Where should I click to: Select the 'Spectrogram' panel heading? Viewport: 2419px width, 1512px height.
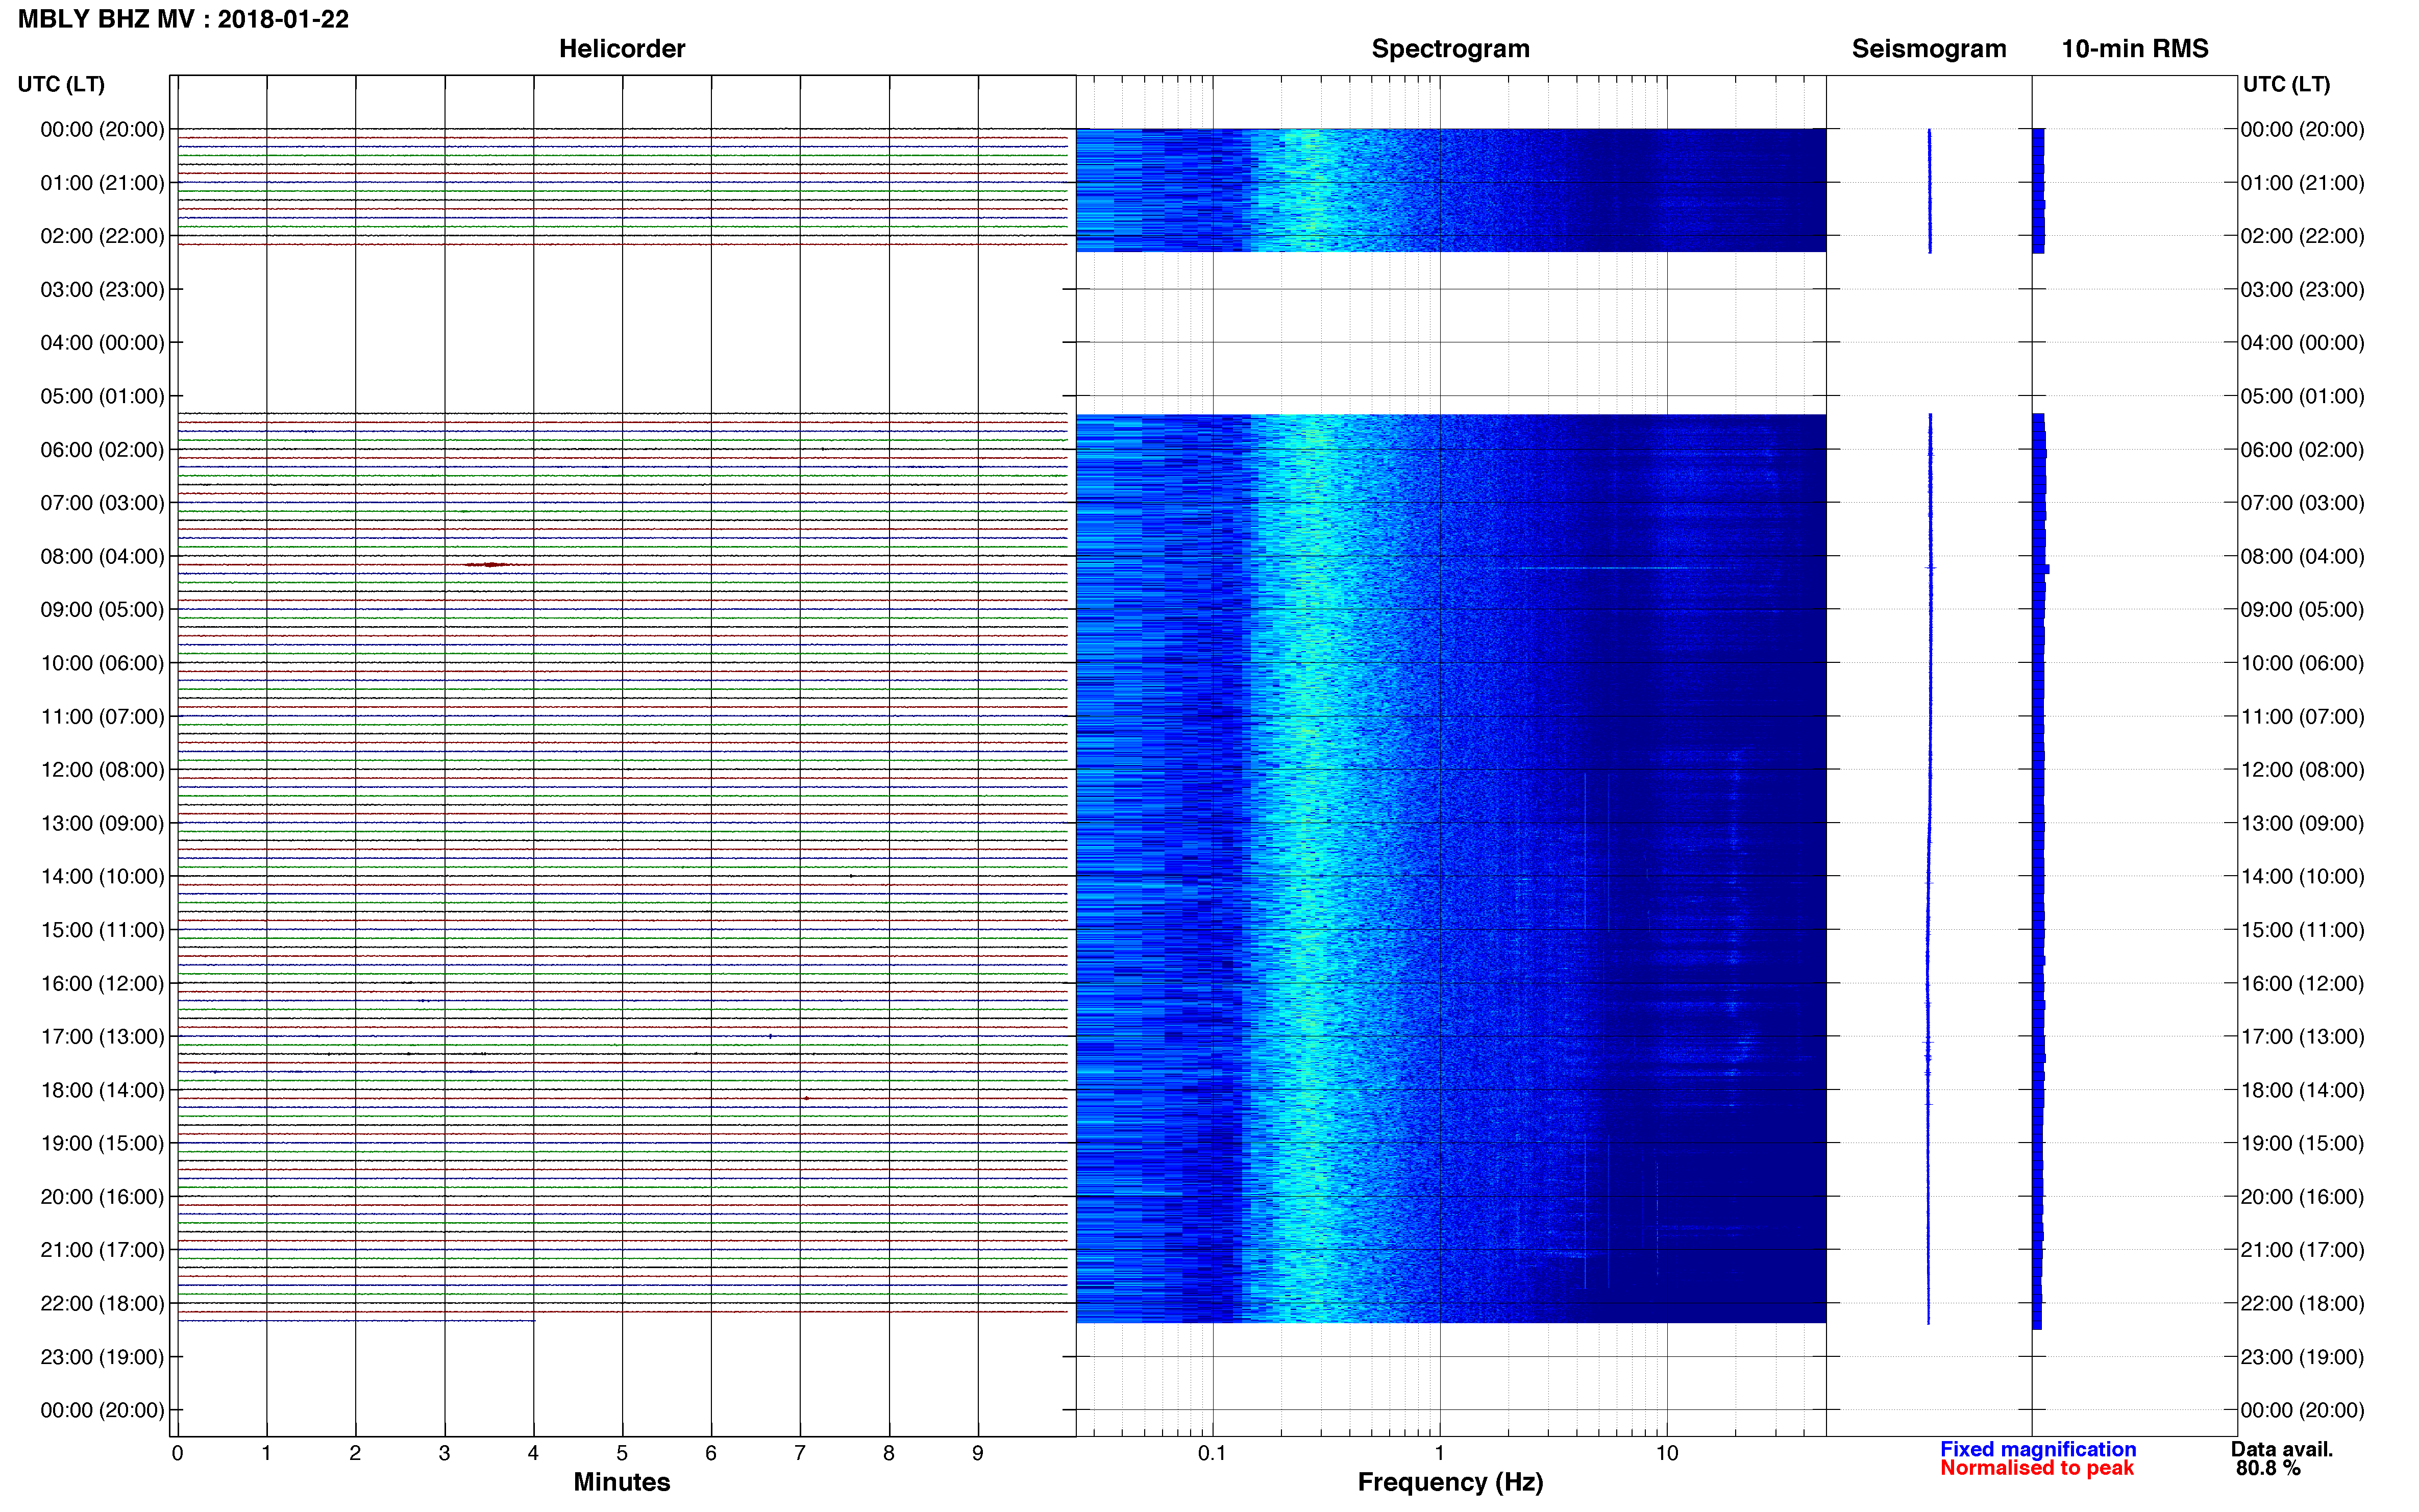(x=1450, y=49)
